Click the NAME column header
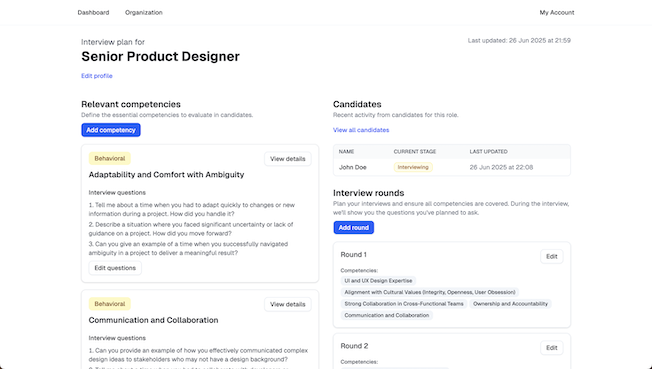 (x=346, y=151)
